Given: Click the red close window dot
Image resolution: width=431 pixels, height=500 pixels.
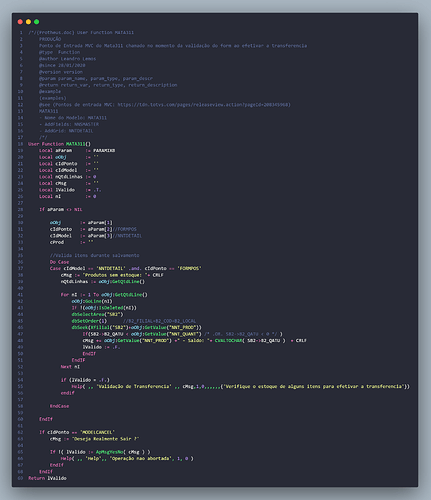Looking at the screenshot, I should coord(20,22).
